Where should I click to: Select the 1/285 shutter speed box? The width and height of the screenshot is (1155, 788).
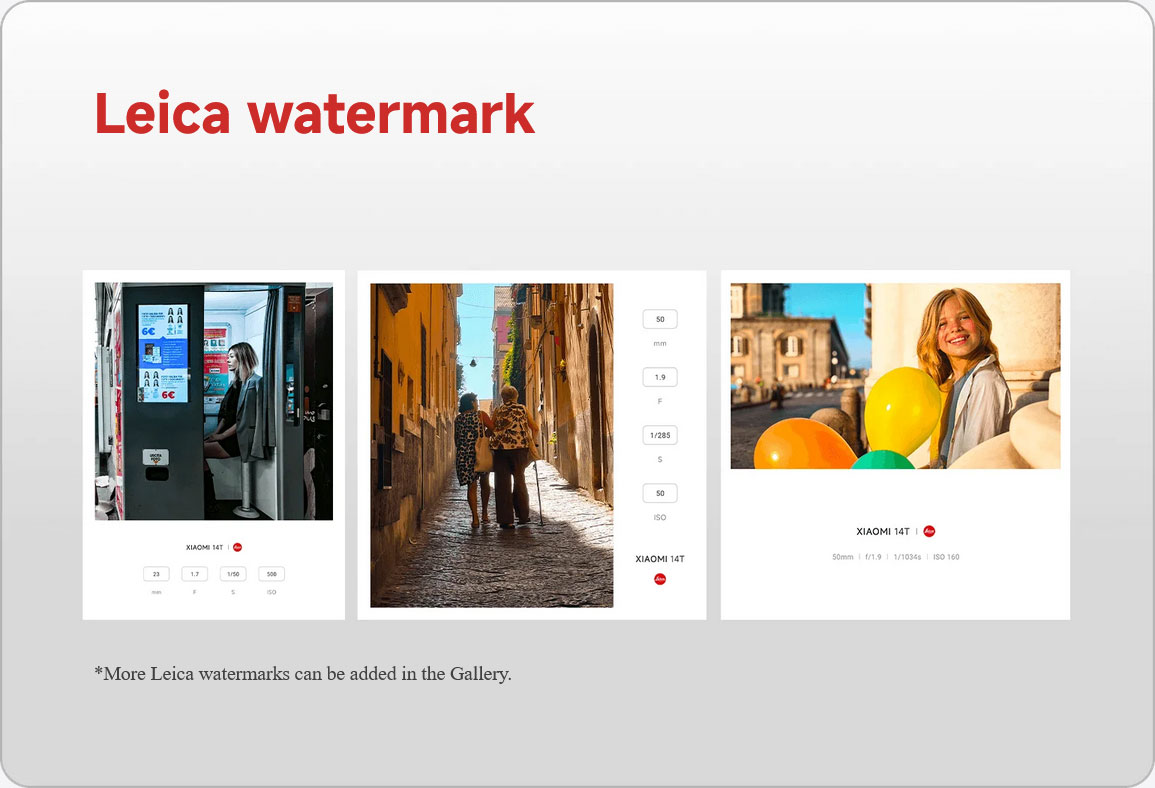(660, 435)
